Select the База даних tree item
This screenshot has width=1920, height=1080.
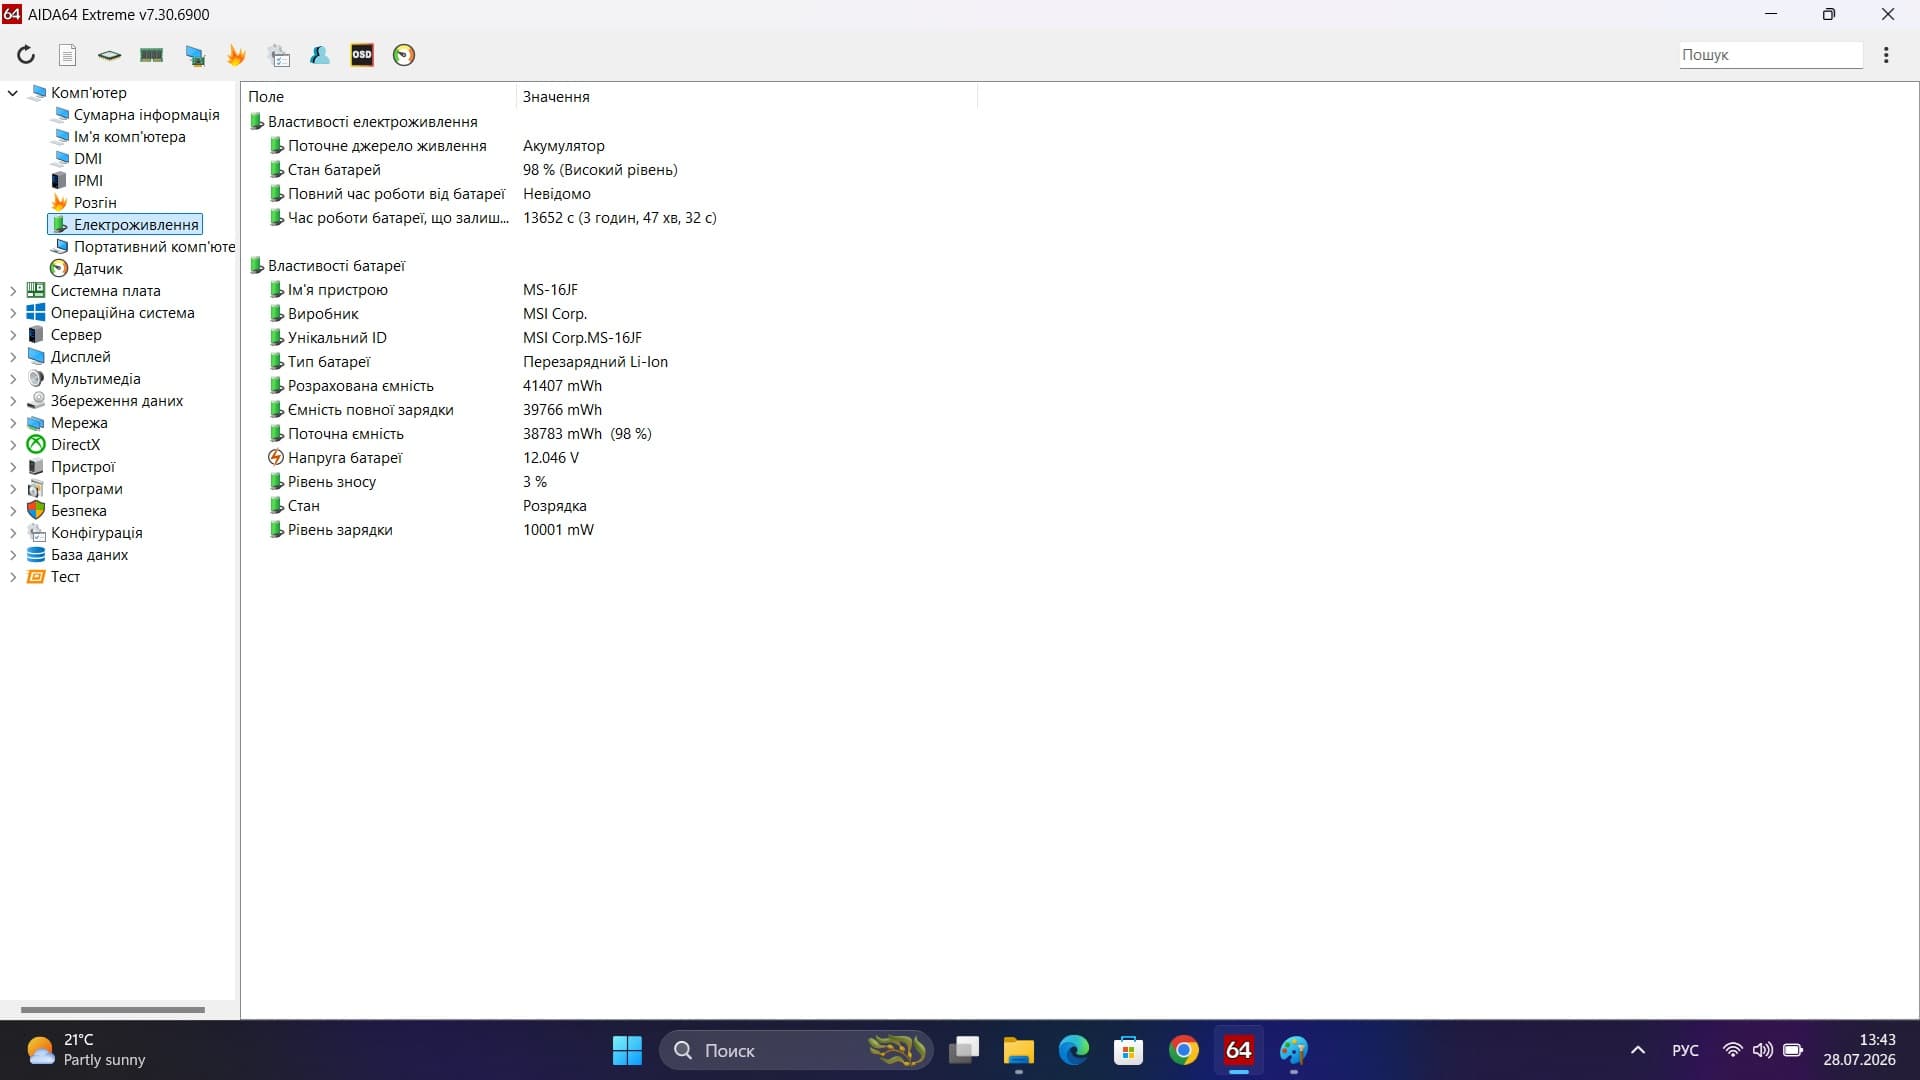[89, 555]
